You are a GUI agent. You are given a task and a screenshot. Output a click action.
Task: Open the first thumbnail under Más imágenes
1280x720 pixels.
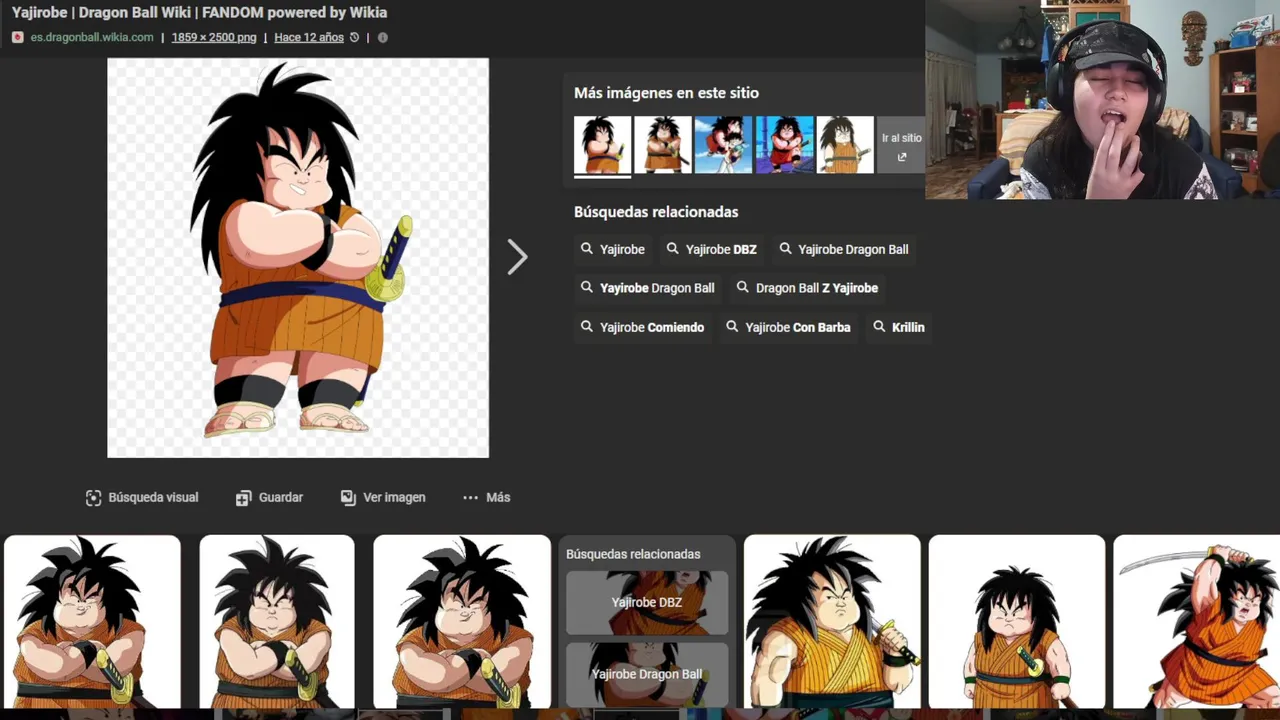pyautogui.click(x=602, y=145)
